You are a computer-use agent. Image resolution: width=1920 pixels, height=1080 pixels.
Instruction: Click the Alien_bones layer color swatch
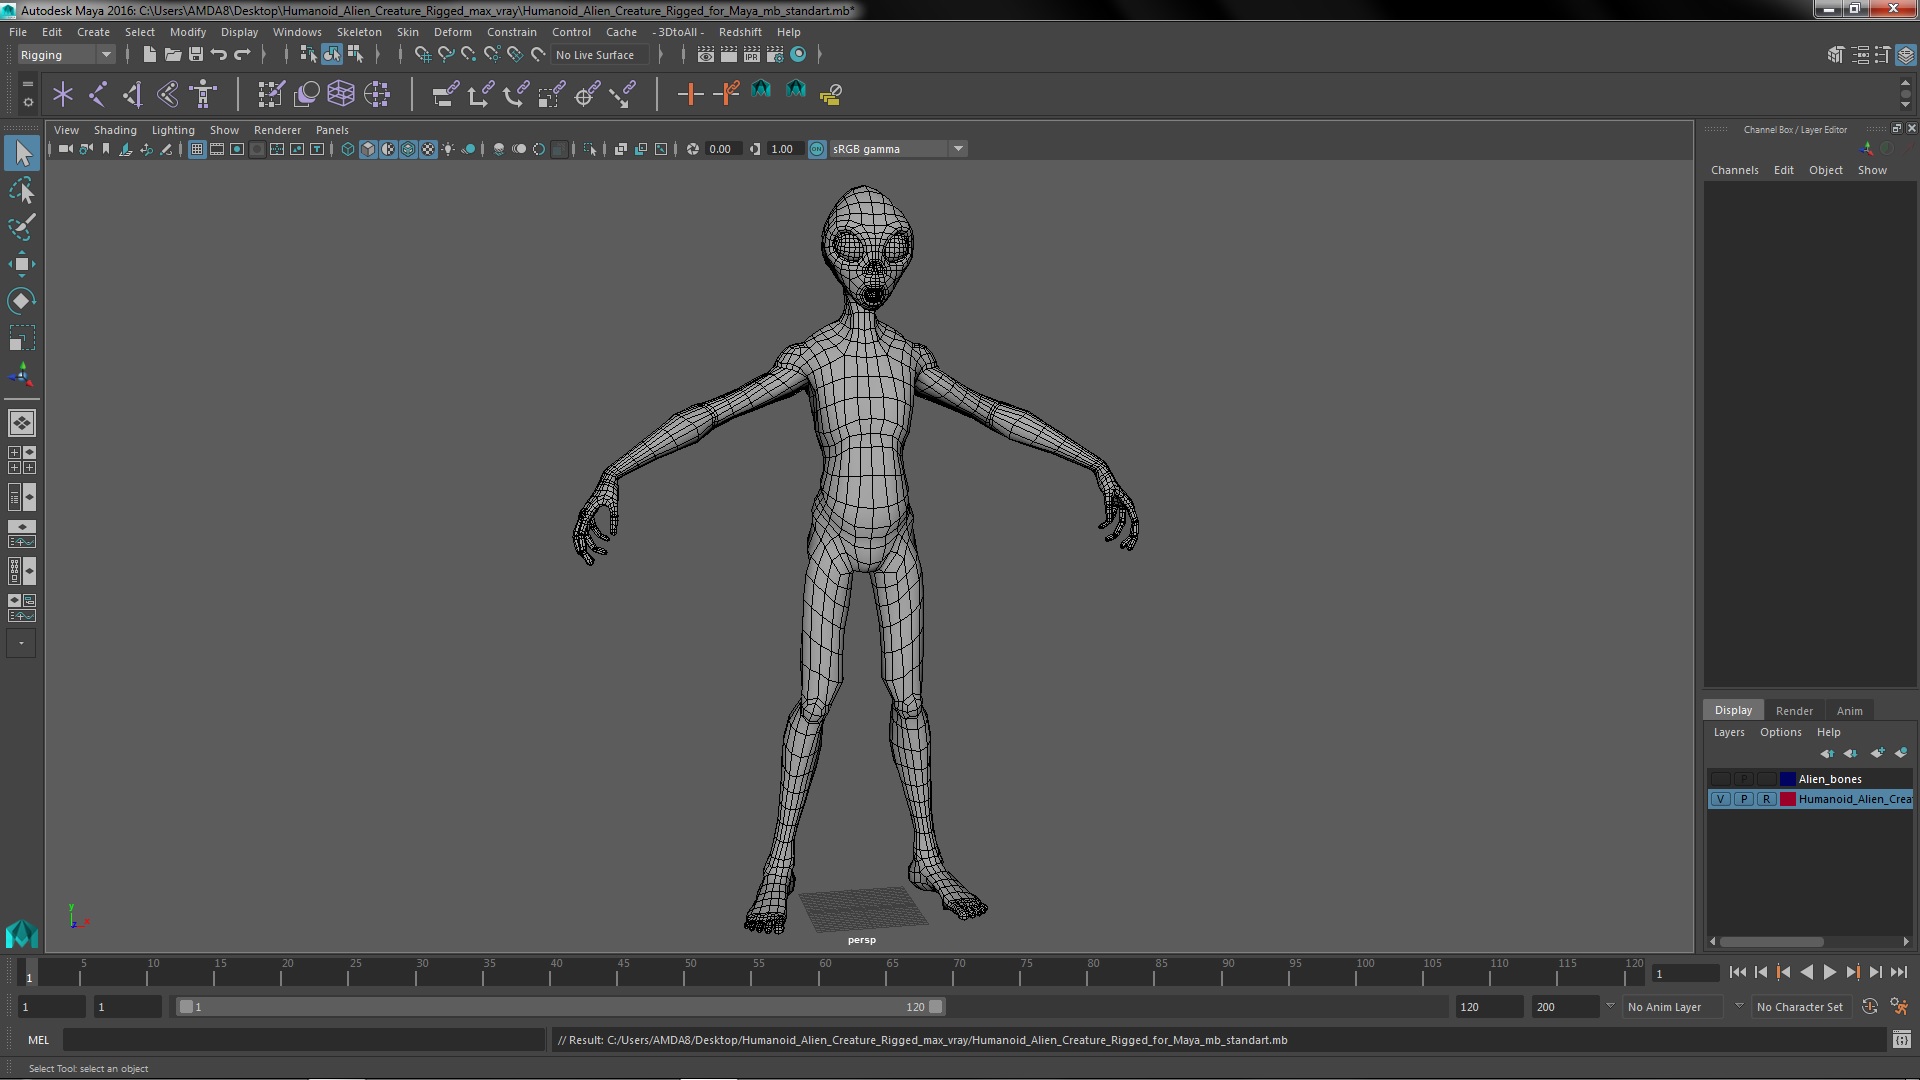[x=1787, y=779]
